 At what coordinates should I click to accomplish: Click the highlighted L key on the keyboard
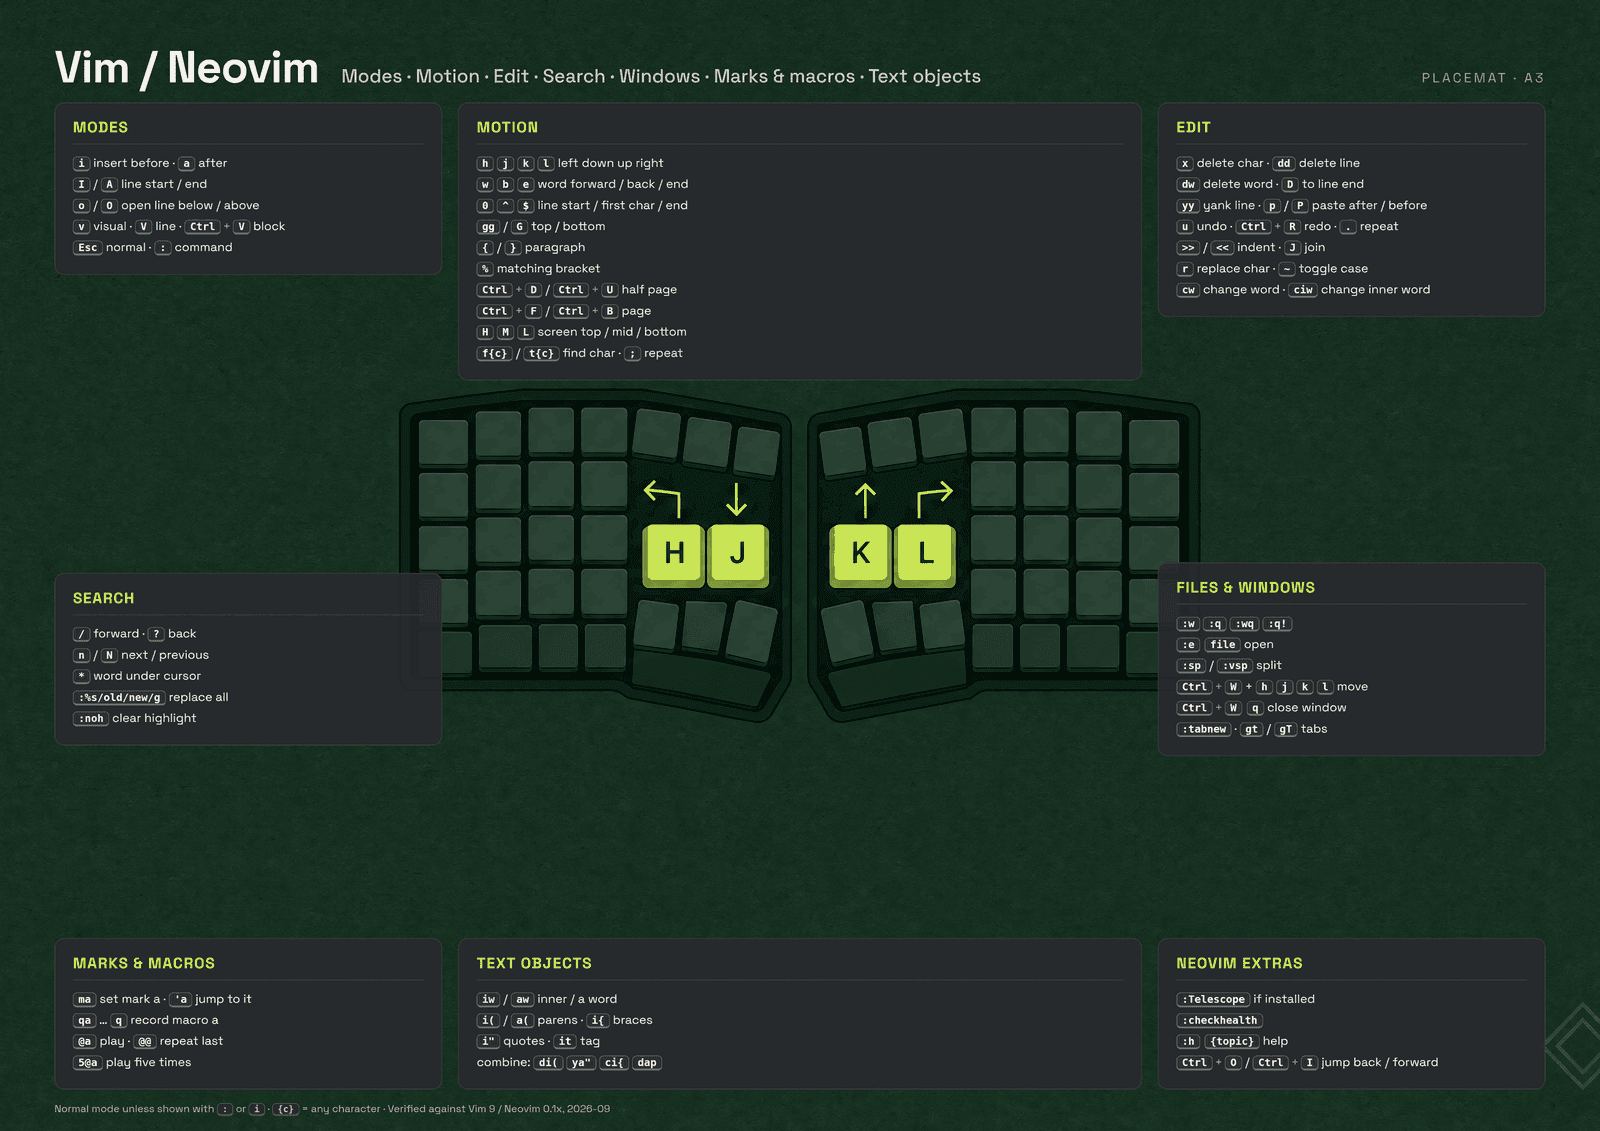coord(925,554)
